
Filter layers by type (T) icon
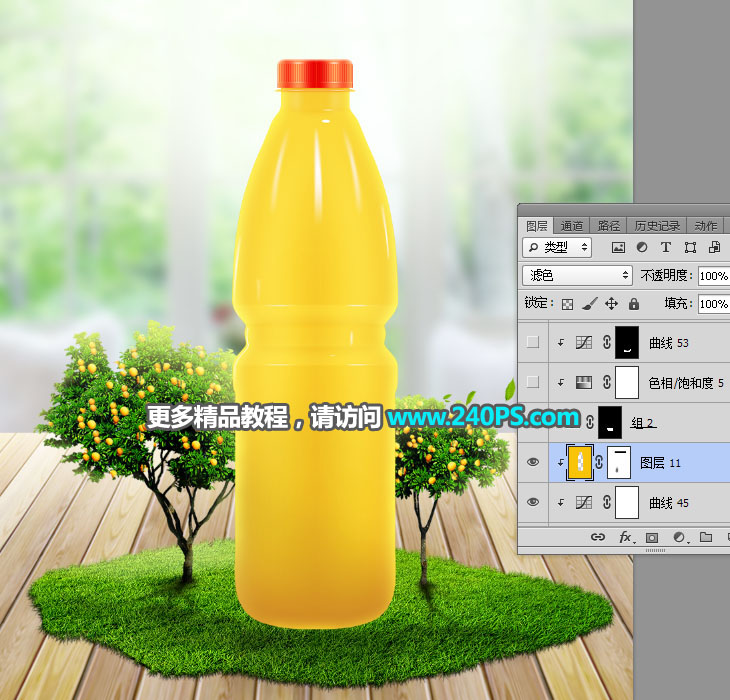click(666, 247)
